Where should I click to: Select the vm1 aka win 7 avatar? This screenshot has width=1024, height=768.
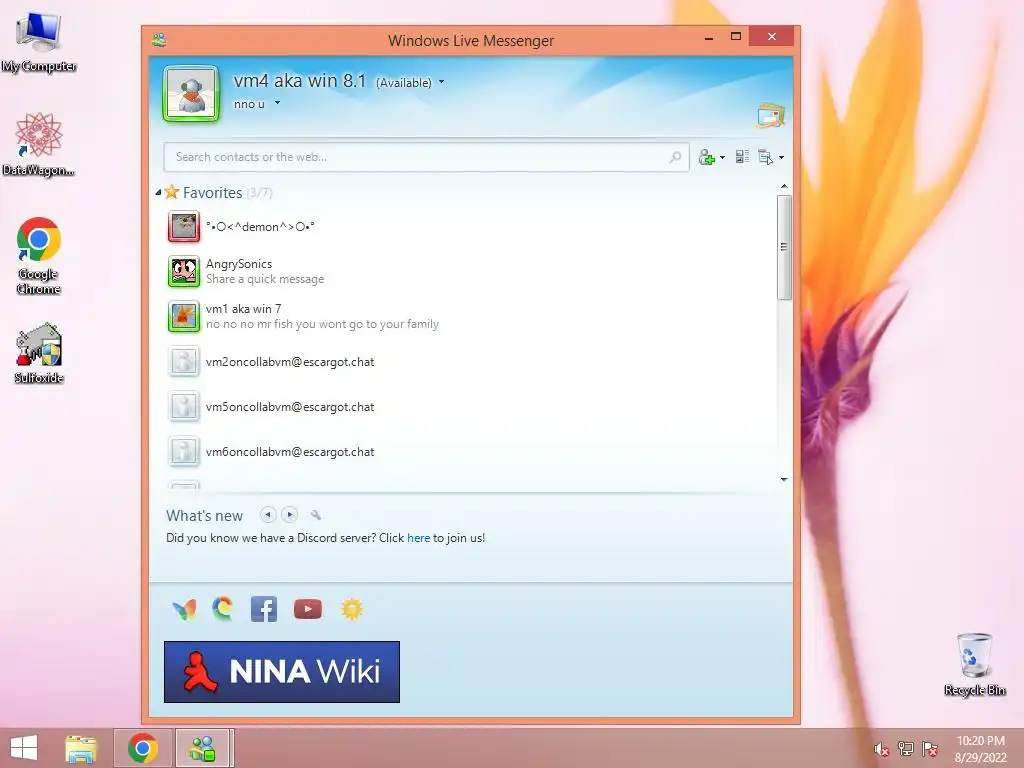tap(184, 317)
